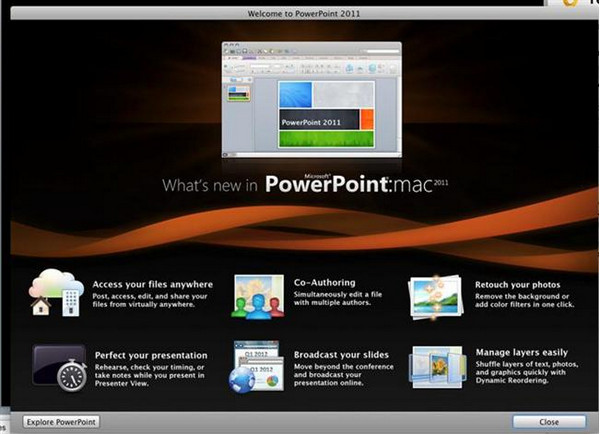Click the Retouch your photos icon
Viewport: 600px width, 434px height.
tap(436, 298)
